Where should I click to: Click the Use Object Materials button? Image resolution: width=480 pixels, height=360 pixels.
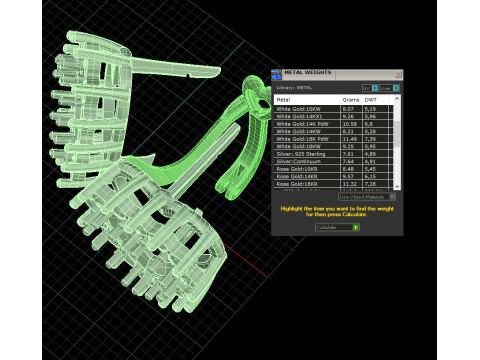coord(367,197)
